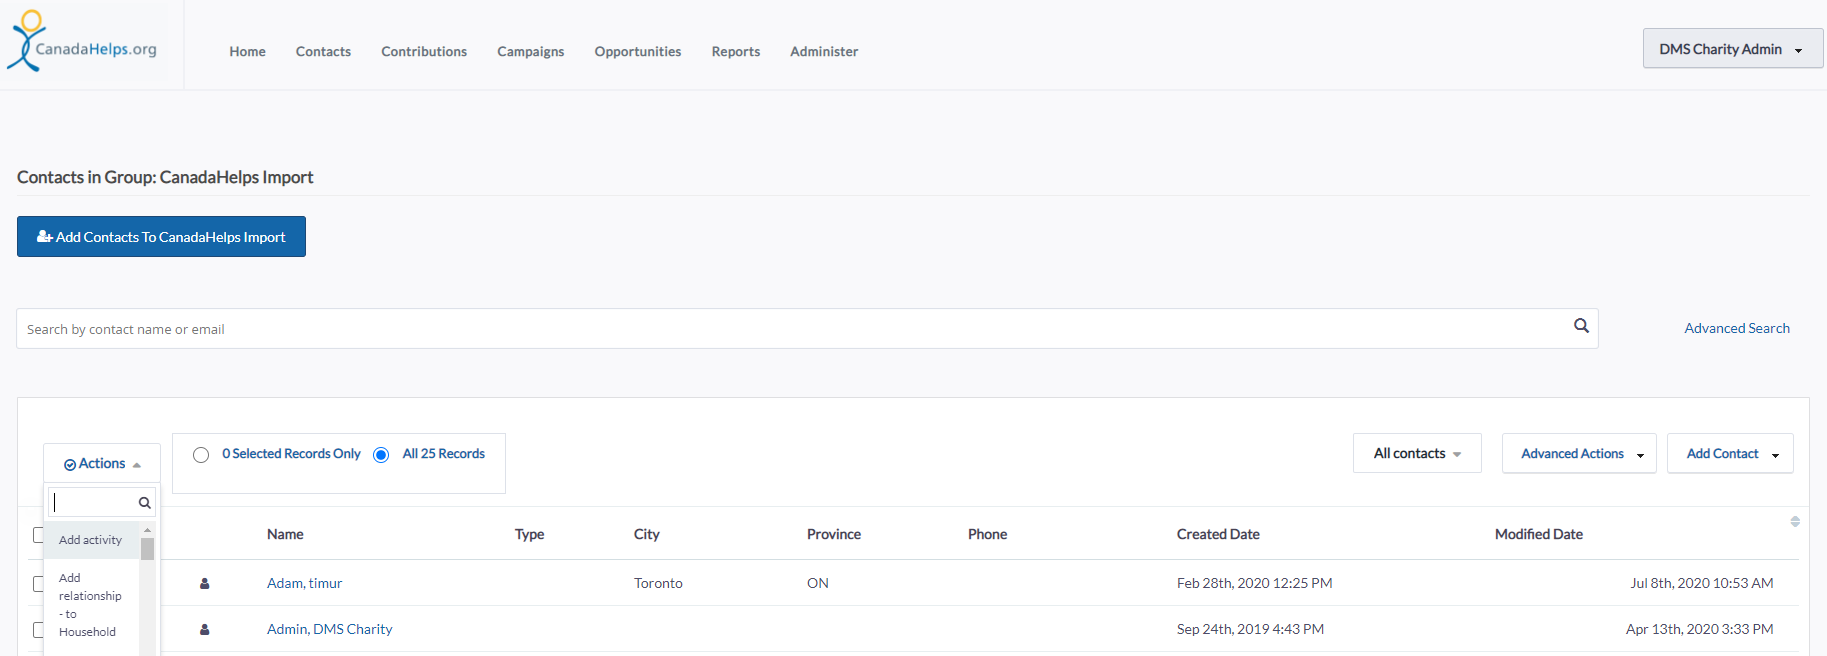Tick the checkbox in the Adam, timur row
Screen dimensions: 1827x656
tap(38, 584)
